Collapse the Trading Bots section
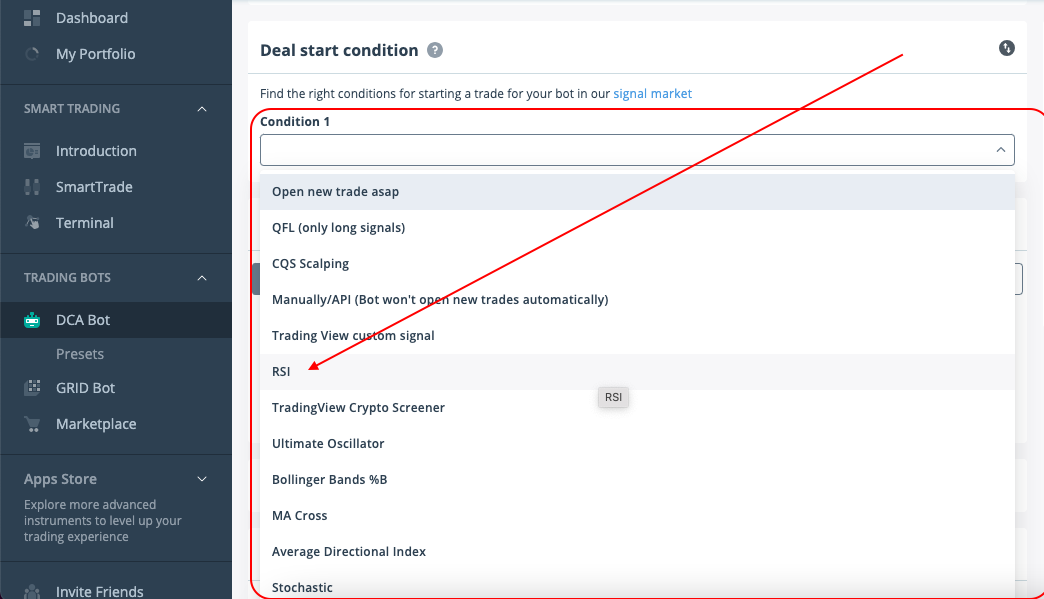 202,278
